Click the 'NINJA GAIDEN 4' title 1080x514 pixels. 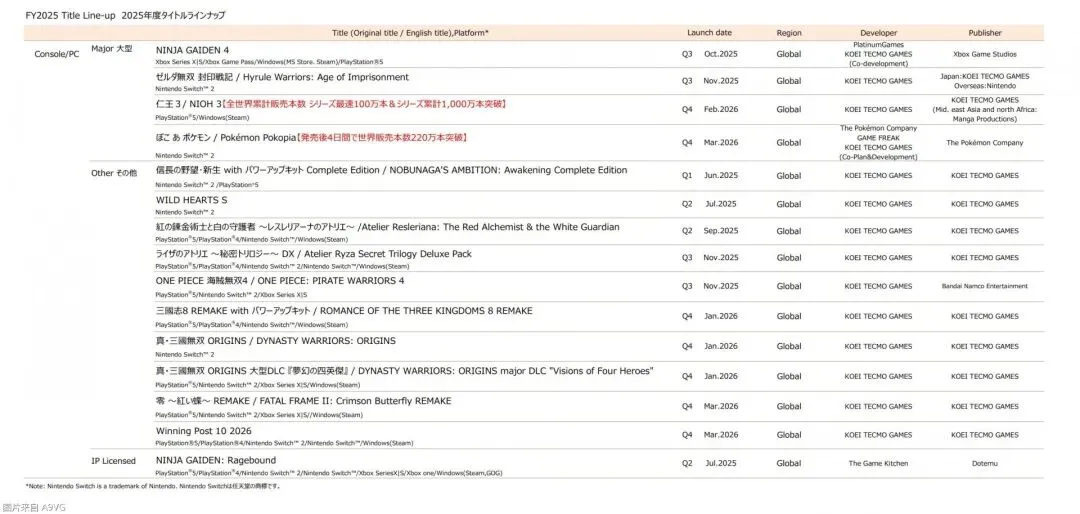point(192,50)
